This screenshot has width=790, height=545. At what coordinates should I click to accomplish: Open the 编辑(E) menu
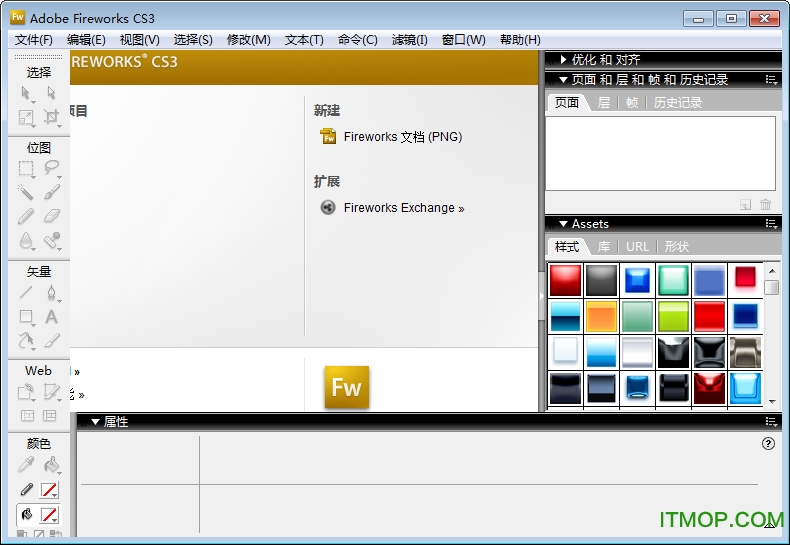click(x=86, y=40)
